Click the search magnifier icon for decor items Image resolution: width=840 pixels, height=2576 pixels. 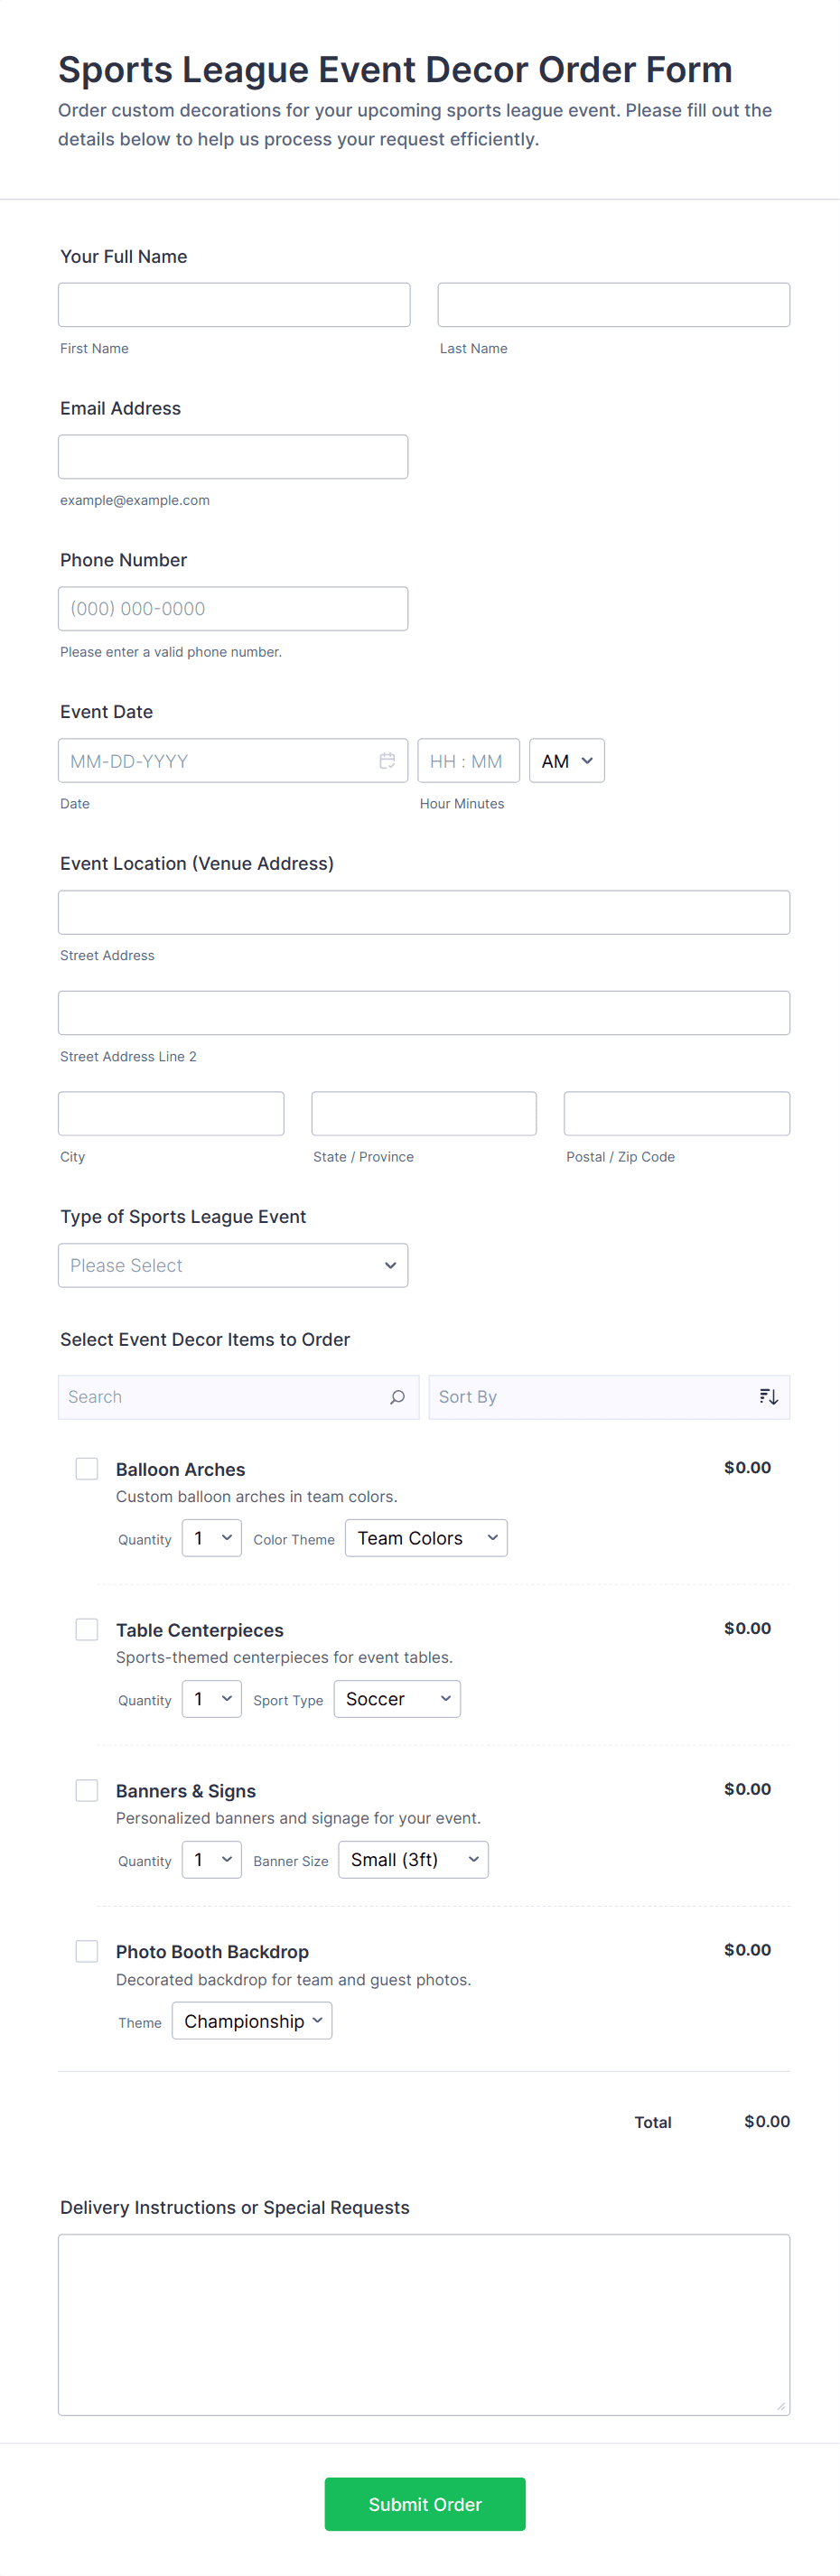pos(397,1397)
